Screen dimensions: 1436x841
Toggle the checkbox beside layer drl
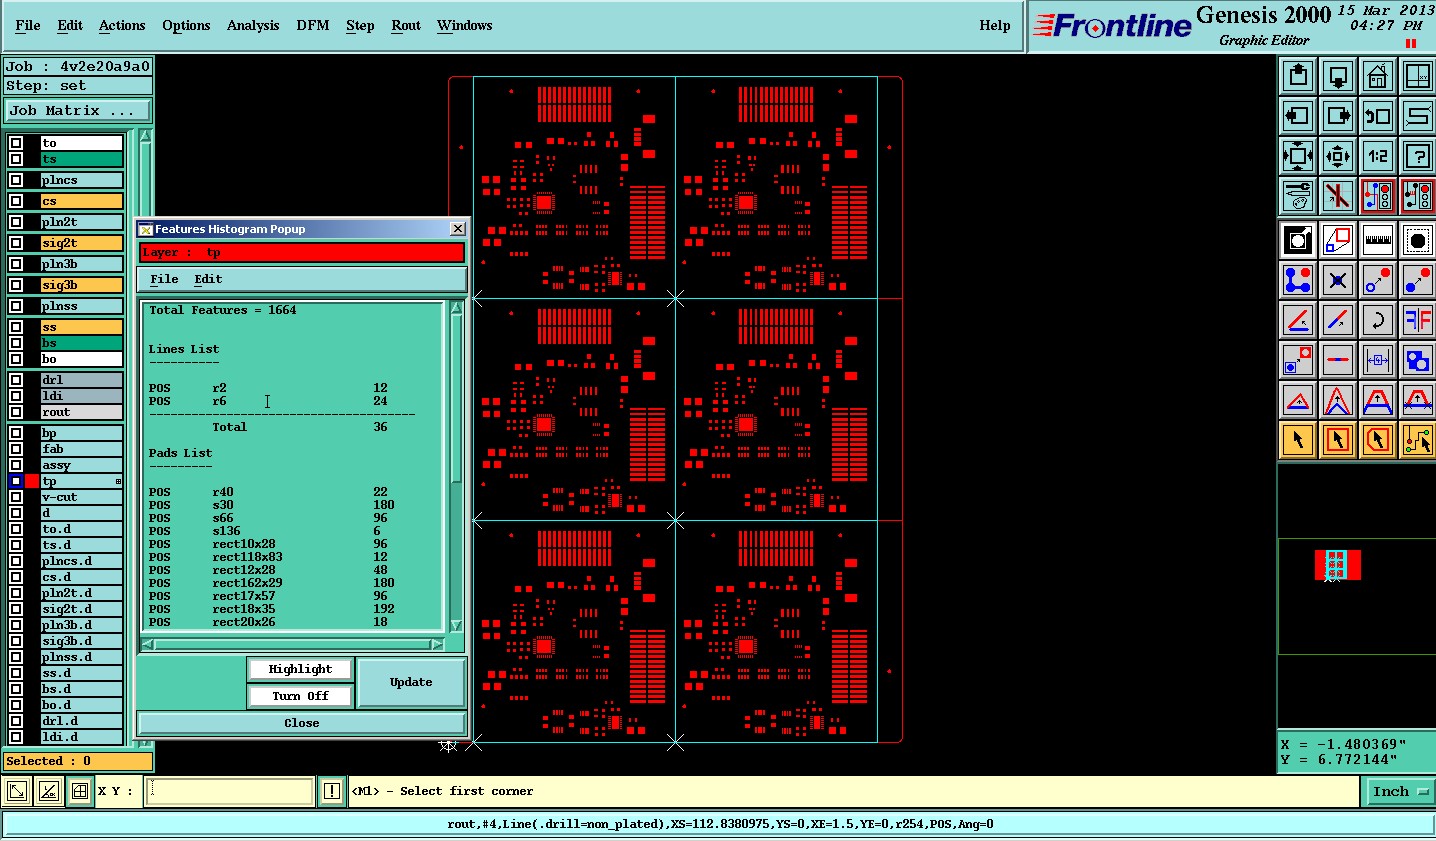pos(16,380)
